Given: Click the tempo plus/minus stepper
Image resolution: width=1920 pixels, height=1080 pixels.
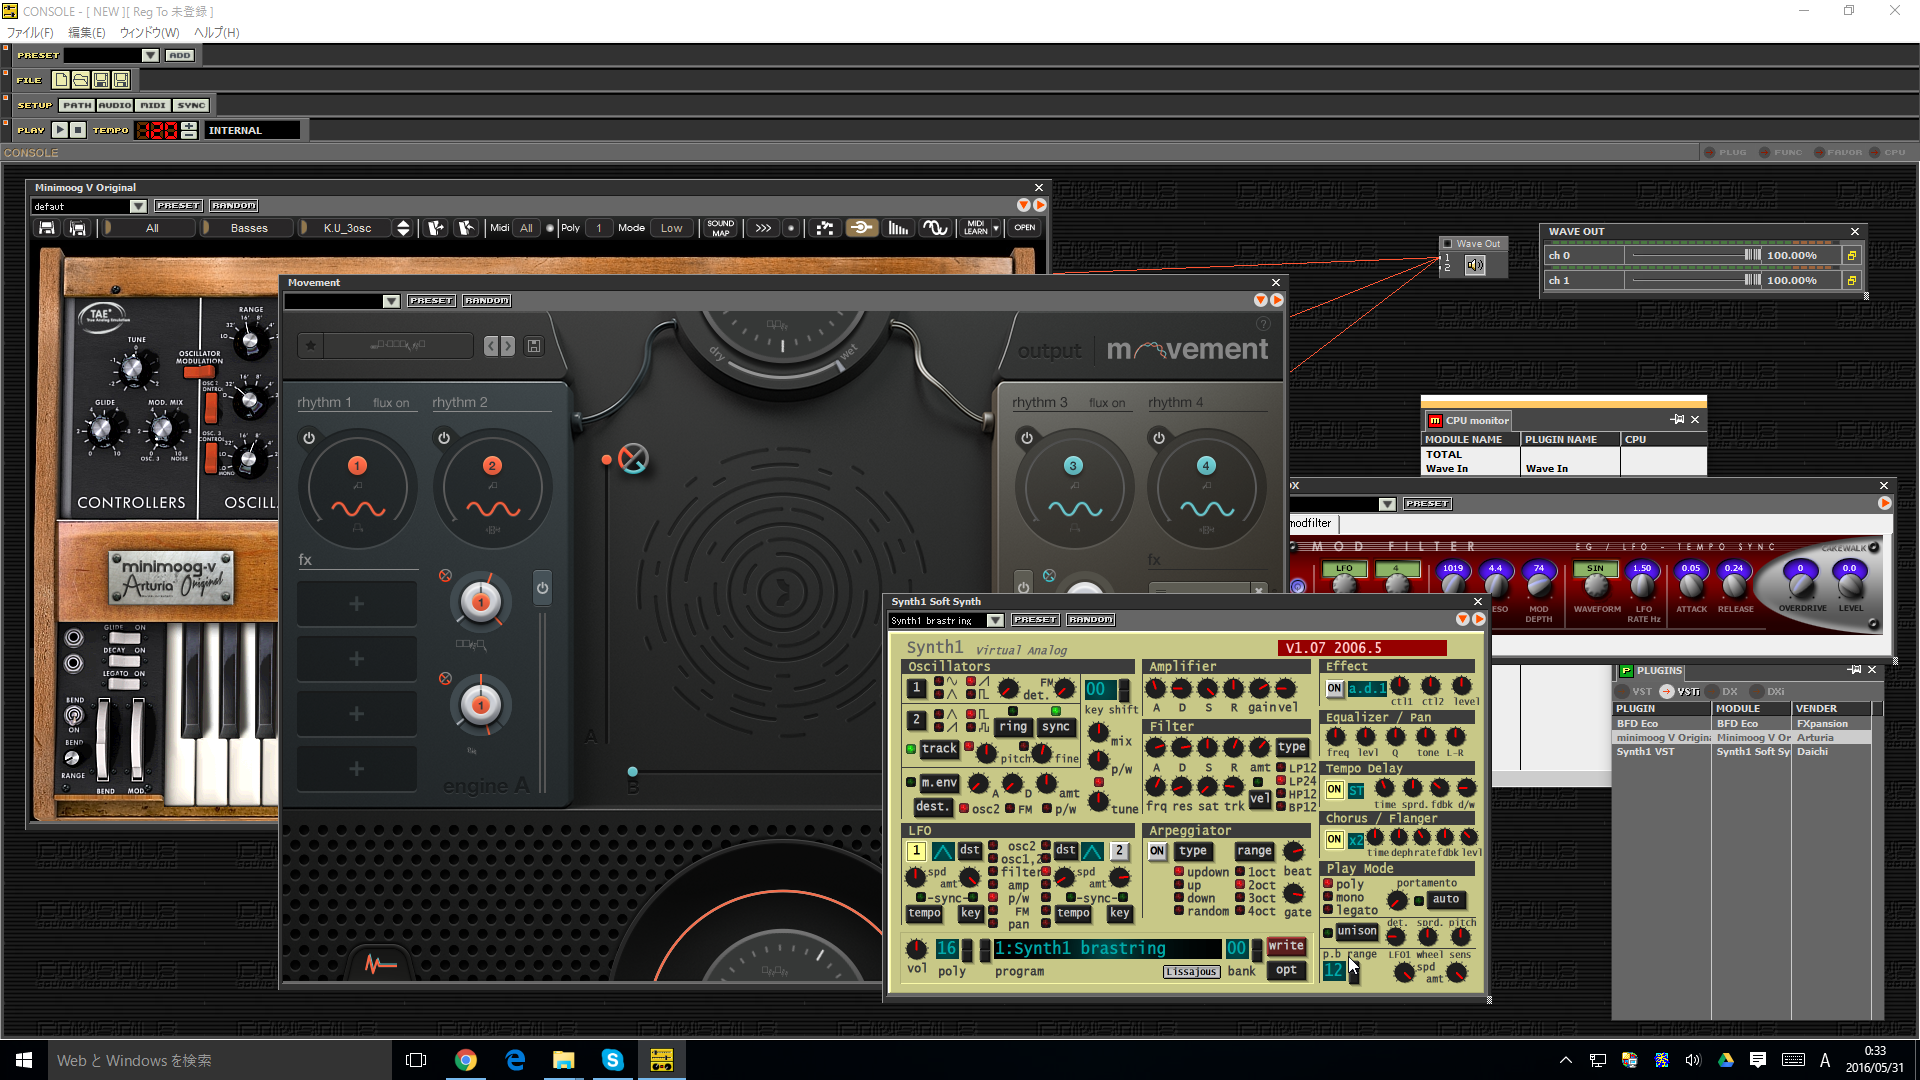Looking at the screenshot, I should click(189, 130).
